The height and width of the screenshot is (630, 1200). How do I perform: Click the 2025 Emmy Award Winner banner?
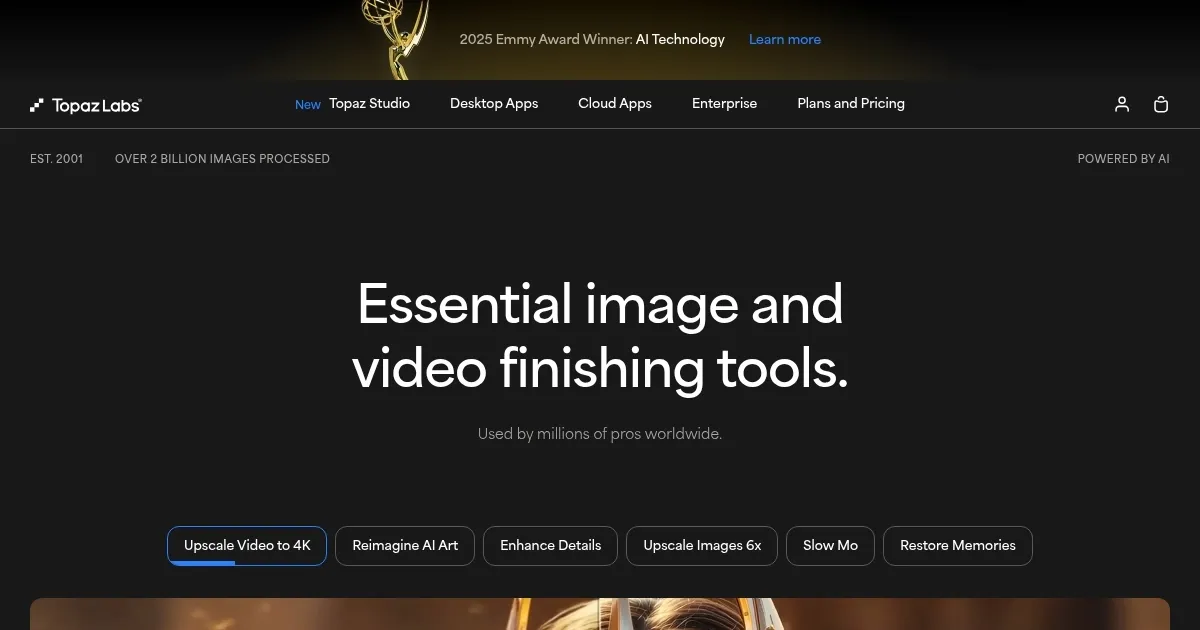click(x=591, y=39)
